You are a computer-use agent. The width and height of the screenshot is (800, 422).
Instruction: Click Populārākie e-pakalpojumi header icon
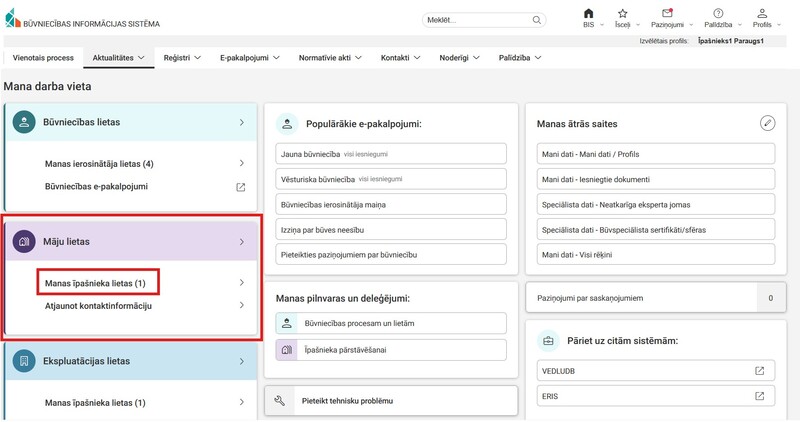point(287,124)
